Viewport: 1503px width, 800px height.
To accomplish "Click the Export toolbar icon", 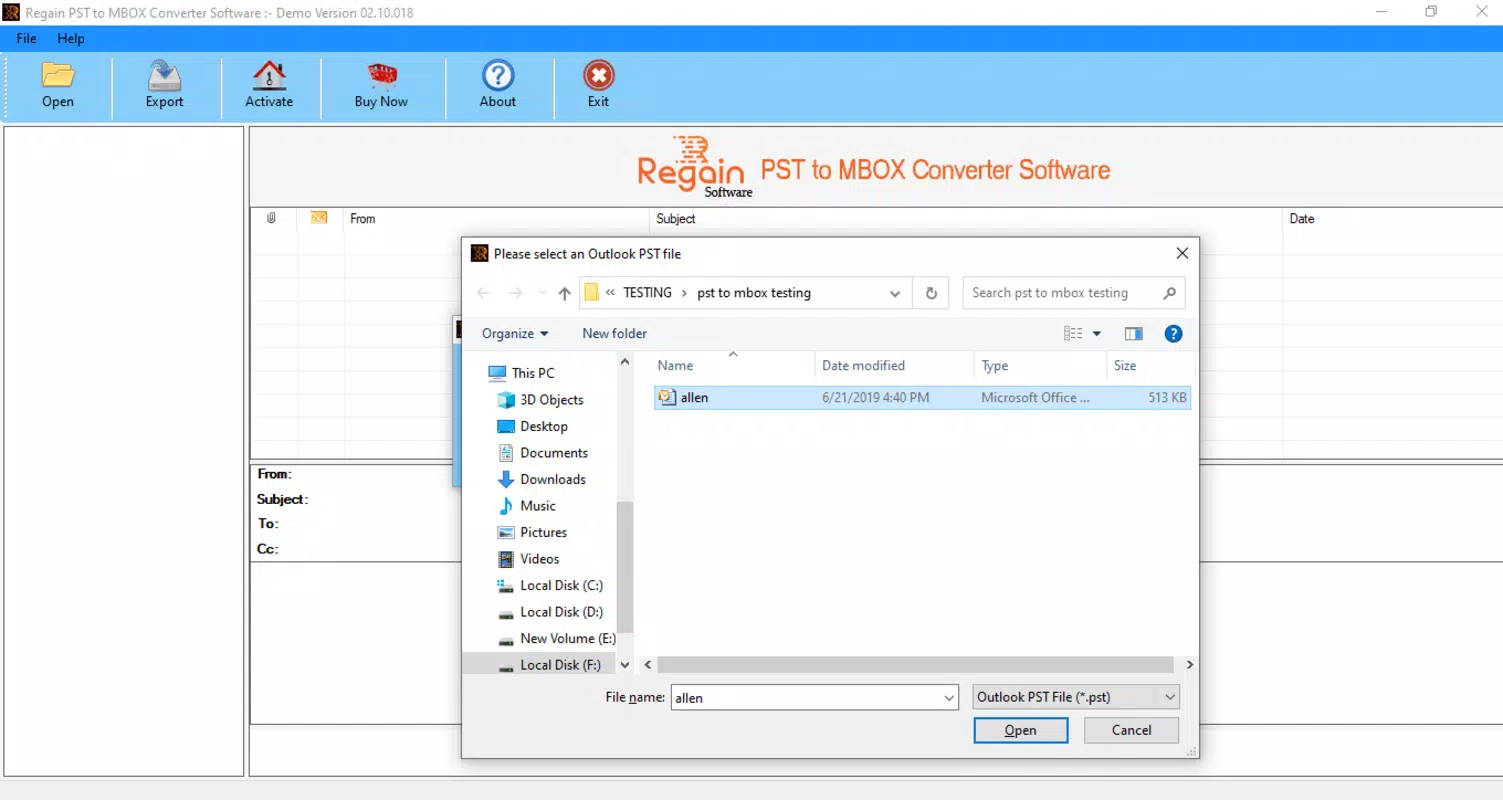I will (164, 84).
